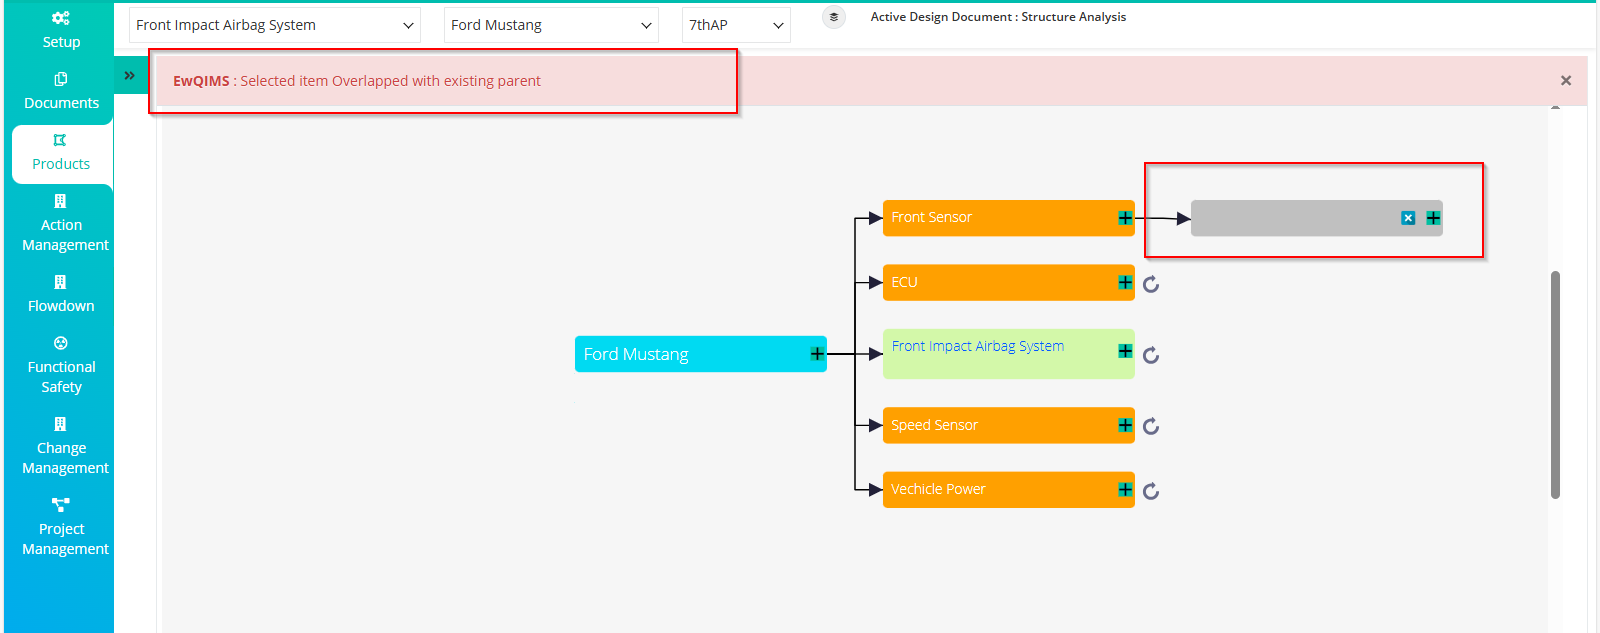
Task: Click the empty gray child node
Action: click(x=1317, y=218)
